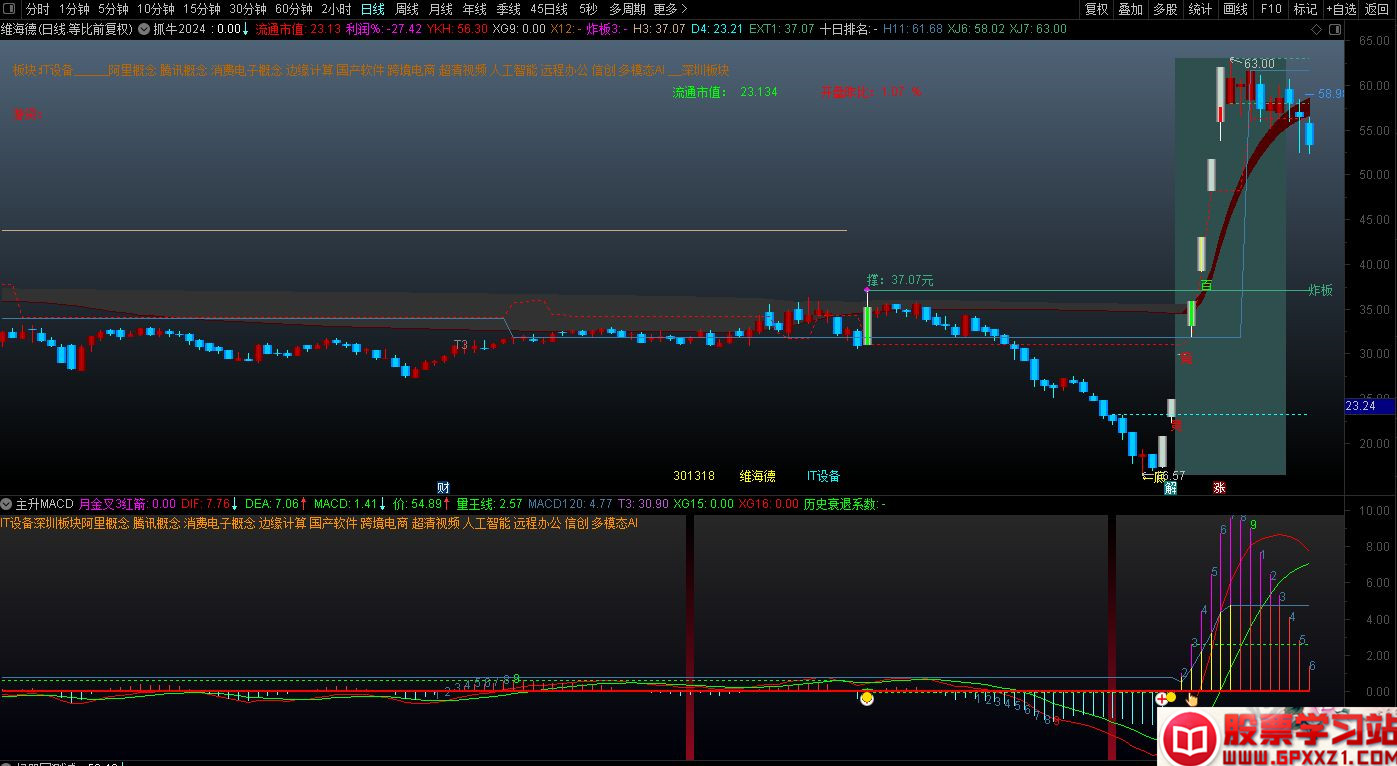Click the yellow smiley signal on MACD axis
This screenshot has width=1397, height=766.
coord(867,697)
